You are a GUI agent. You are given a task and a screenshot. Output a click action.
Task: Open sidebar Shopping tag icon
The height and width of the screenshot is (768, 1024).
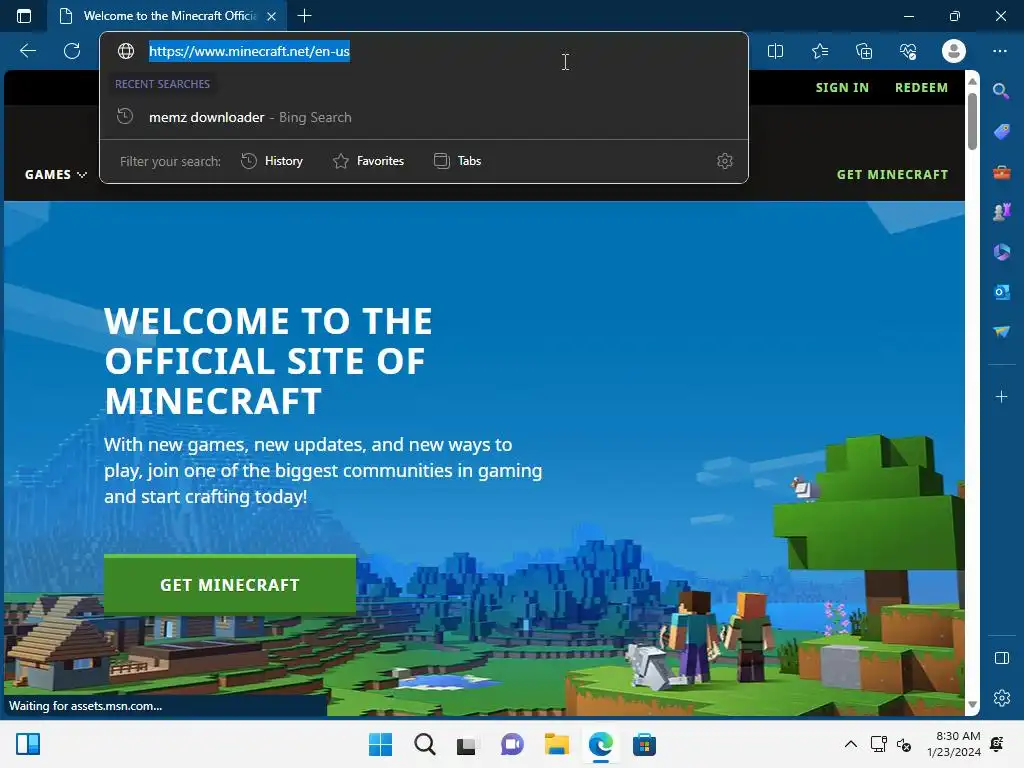coord(1001,132)
